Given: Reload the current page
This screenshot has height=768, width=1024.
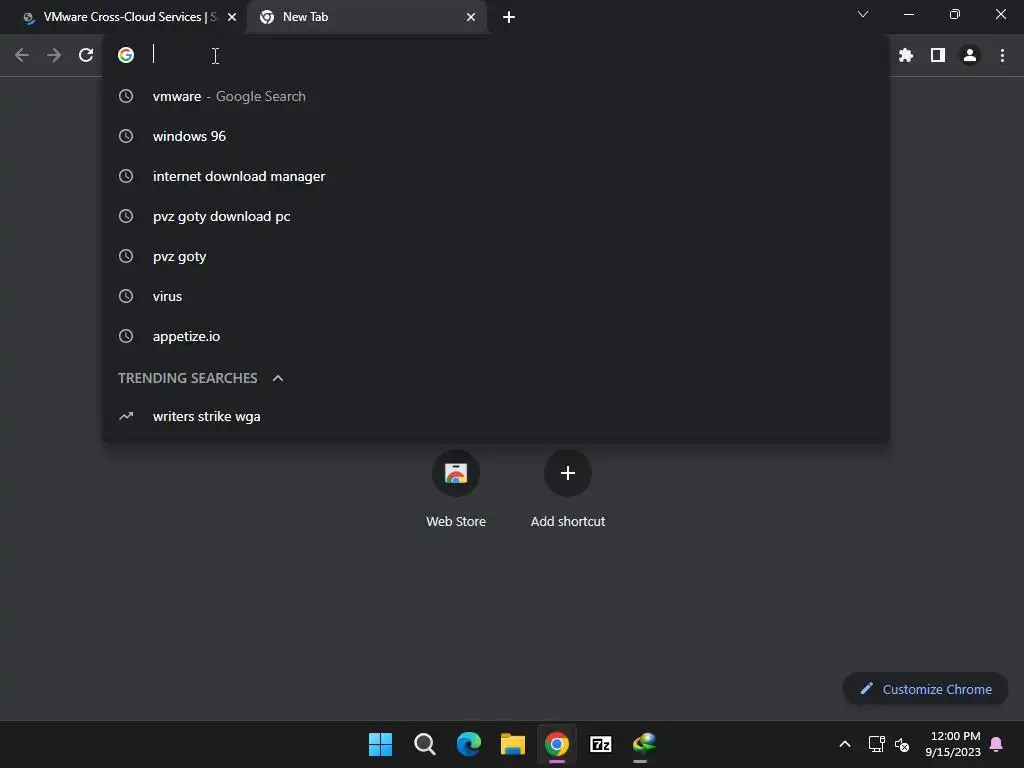Looking at the screenshot, I should (x=86, y=56).
